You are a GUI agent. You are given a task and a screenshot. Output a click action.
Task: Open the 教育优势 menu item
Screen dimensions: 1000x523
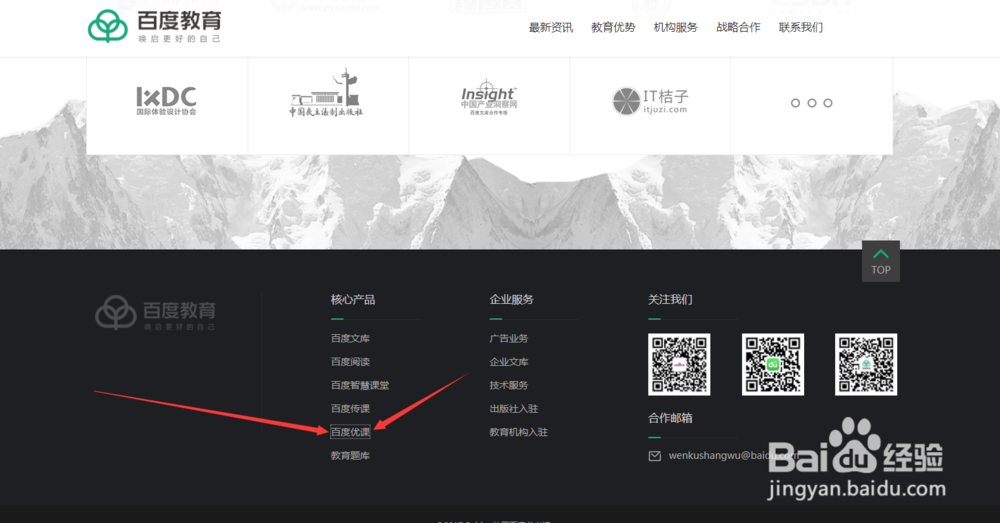614,27
